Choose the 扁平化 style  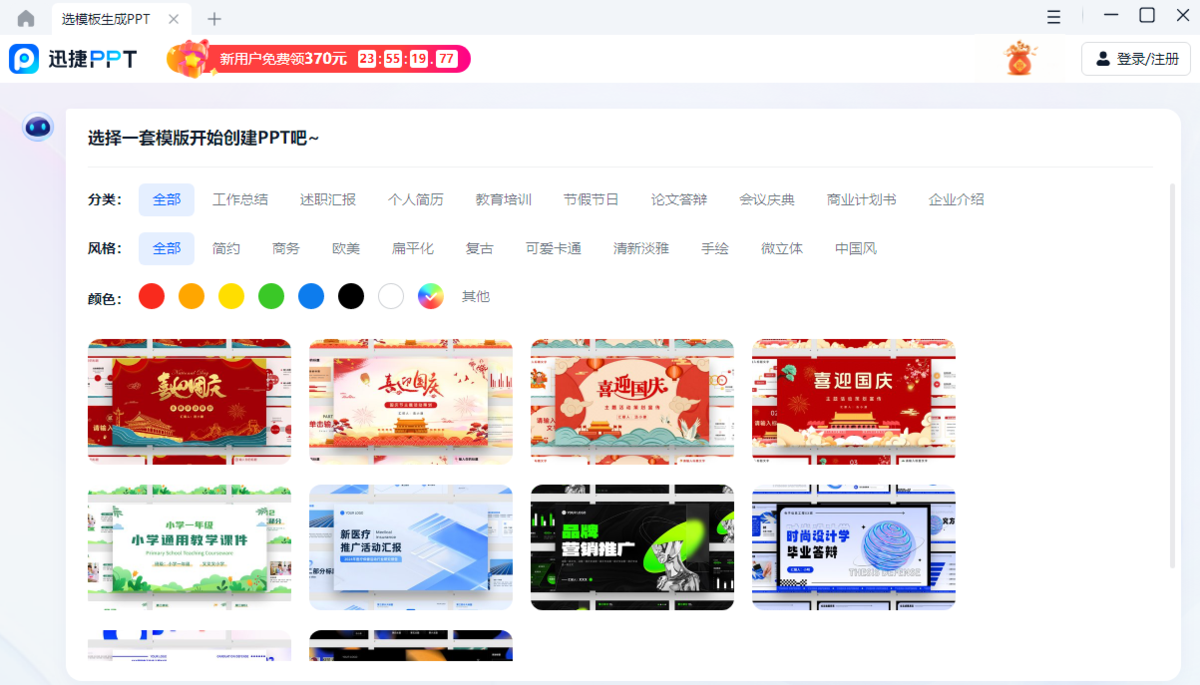point(413,248)
